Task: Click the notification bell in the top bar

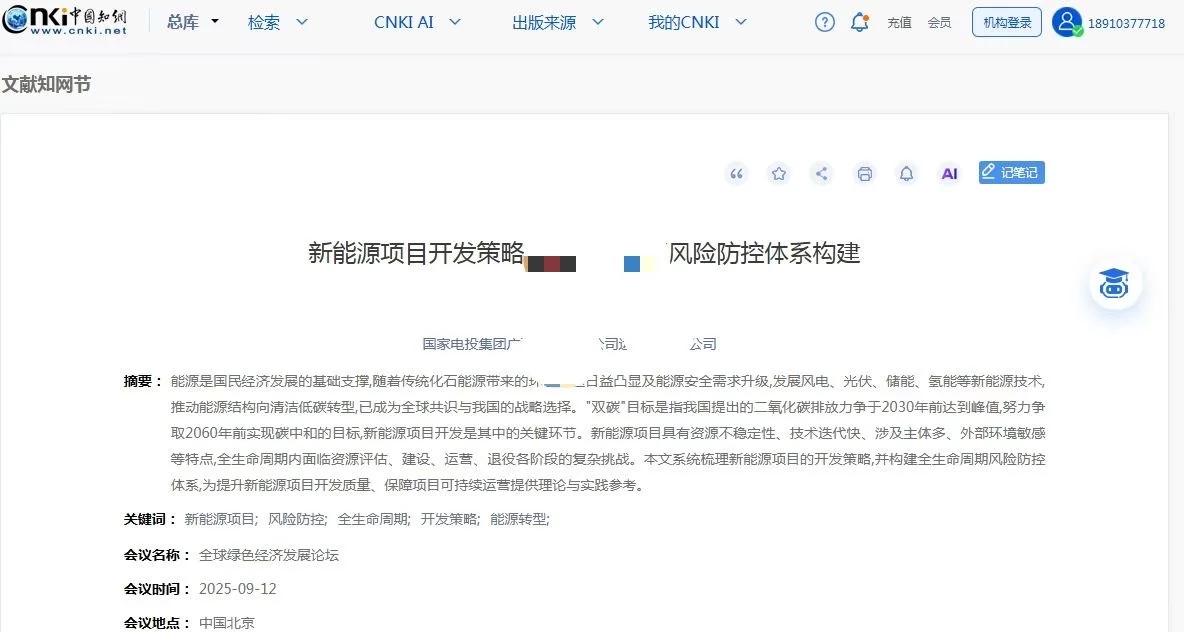Action: [x=859, y=21]
